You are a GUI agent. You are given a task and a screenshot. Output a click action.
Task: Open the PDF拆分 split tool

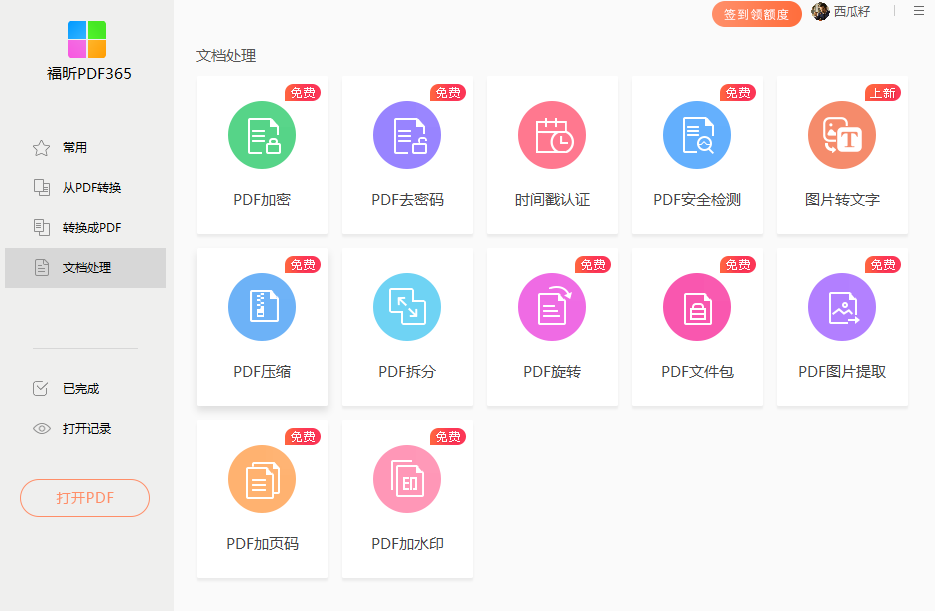click(407, 327)
